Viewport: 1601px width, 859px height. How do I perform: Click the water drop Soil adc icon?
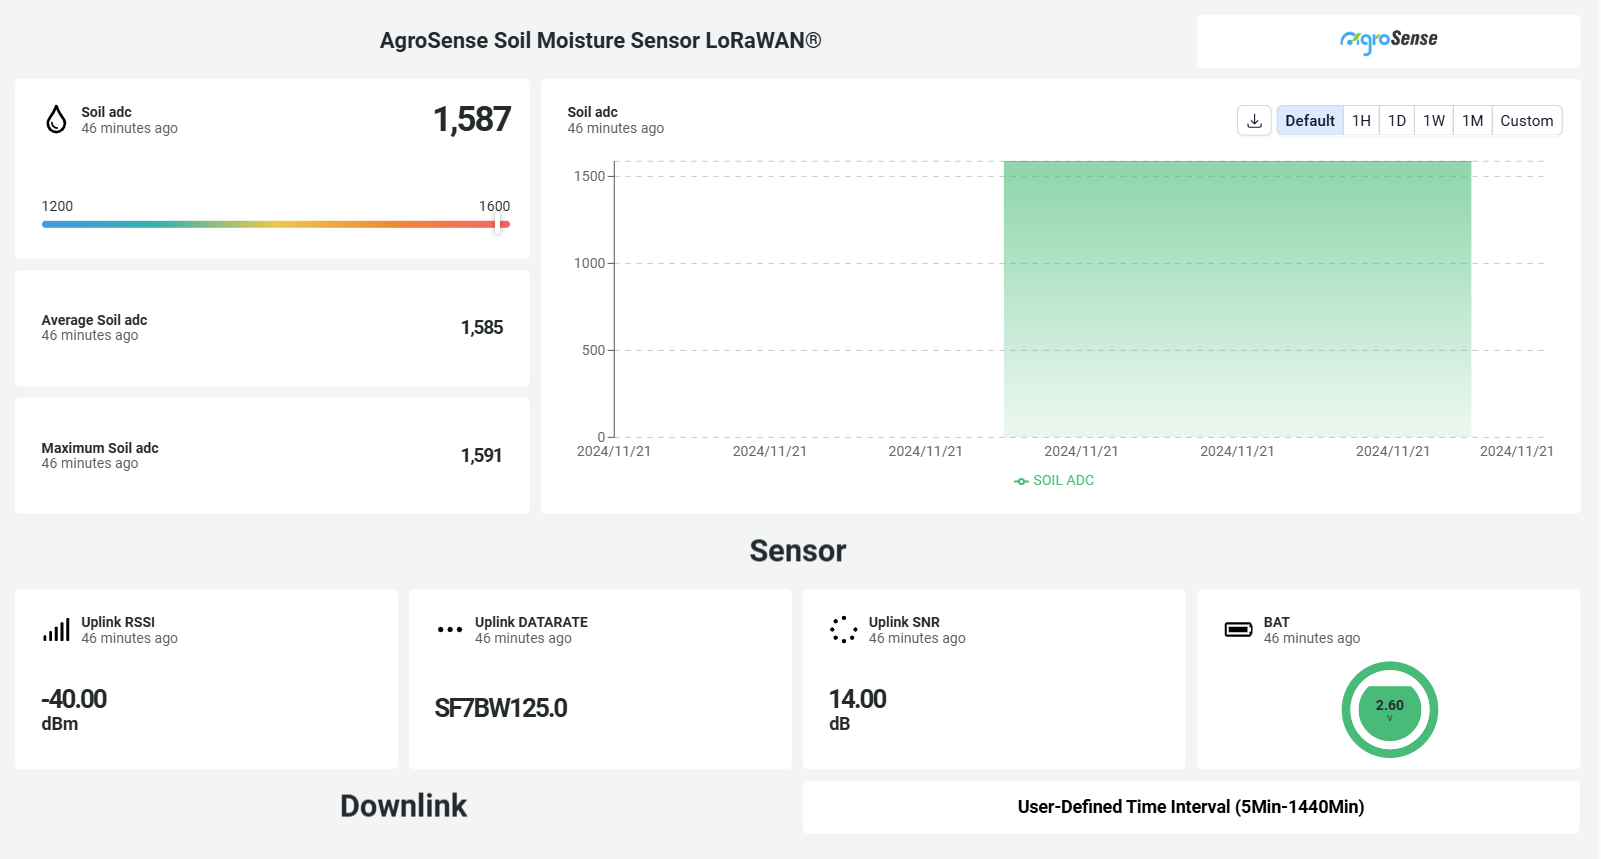click(56, 119)
